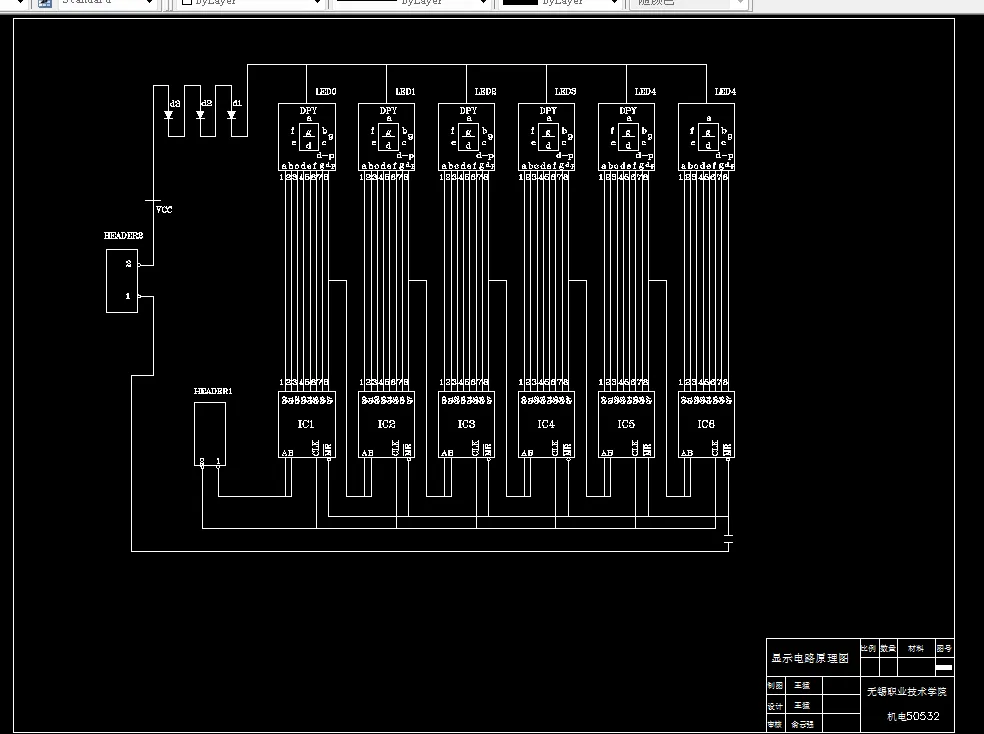Image resolution: width=984 pixels, height=734 pixels.
Task: Open the ByLayer linetype dropdown with thin line
Action: (412, 3)
